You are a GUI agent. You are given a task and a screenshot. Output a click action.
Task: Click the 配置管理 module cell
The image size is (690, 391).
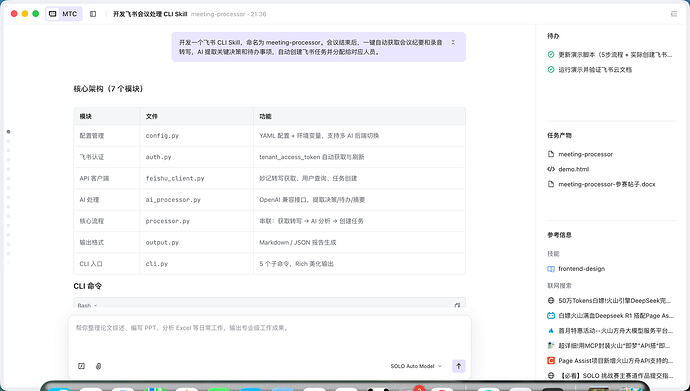107,136
